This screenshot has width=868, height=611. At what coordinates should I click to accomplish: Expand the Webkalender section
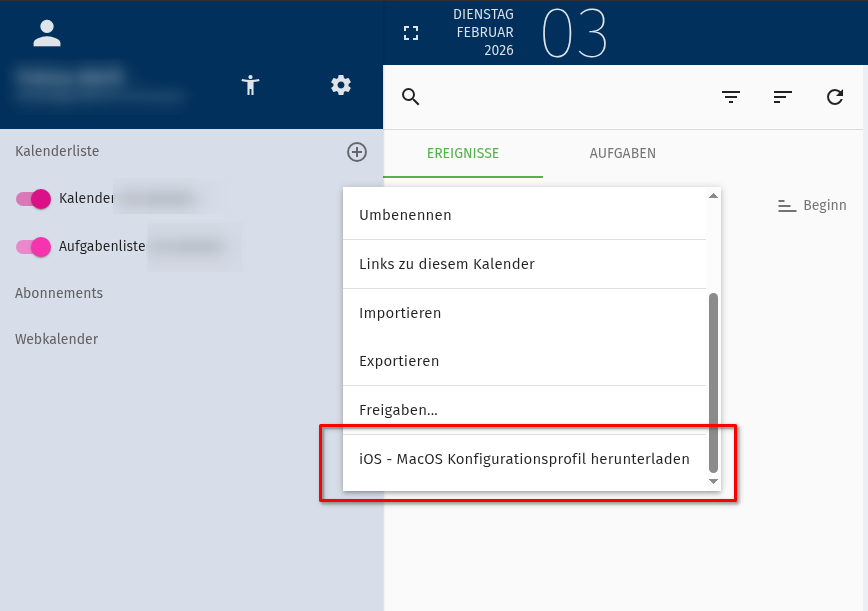click(x=57, y=339)
